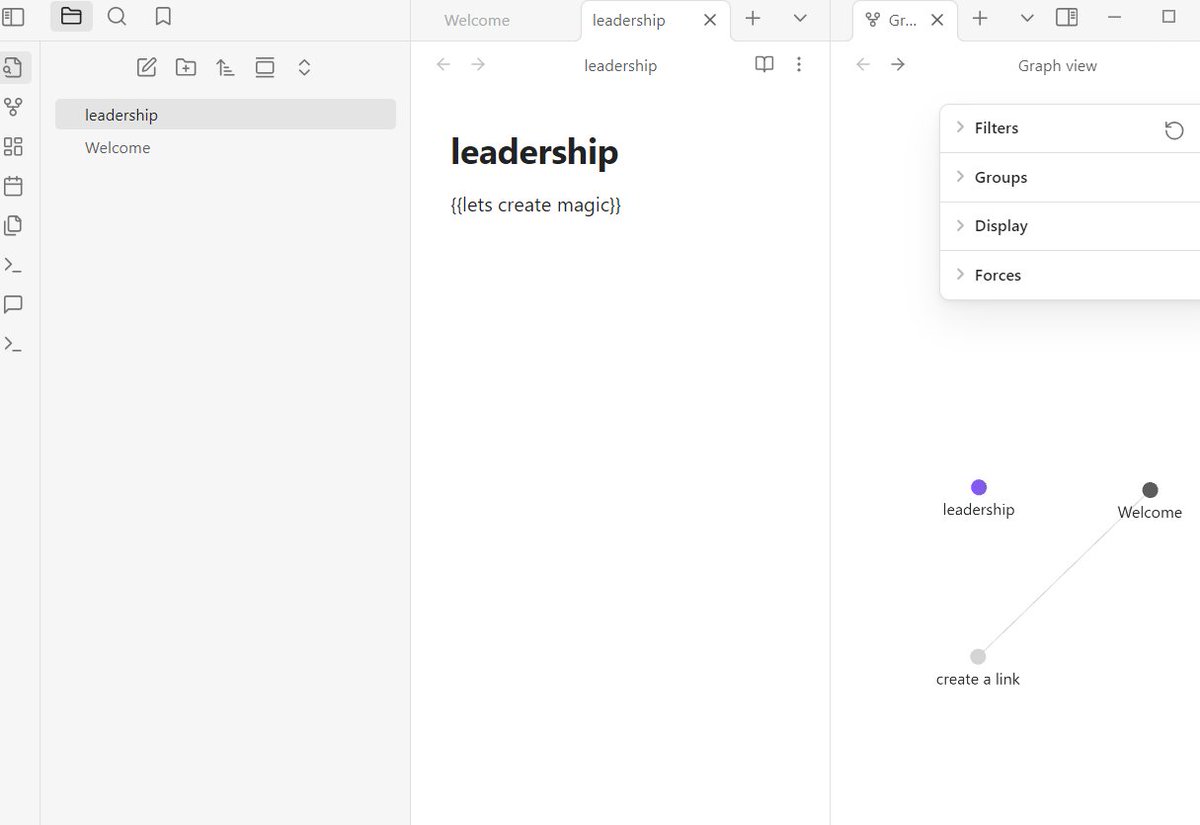Create a new folder icon
The width and height of the screenshot is (1200, 825).
186,68
